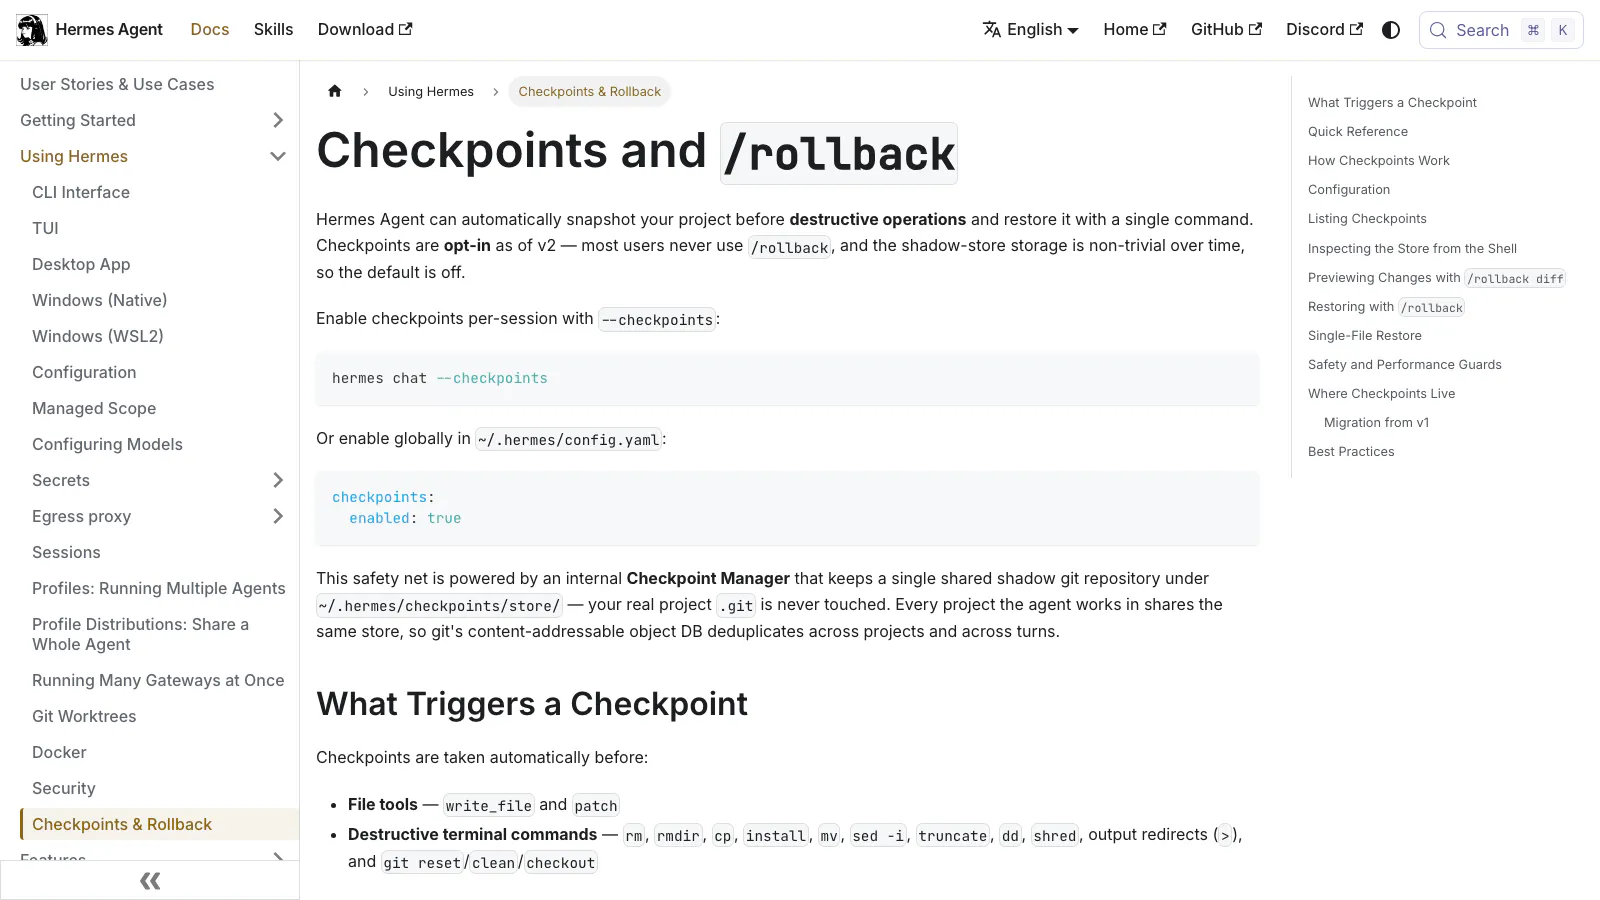Go to Quick Reference section
The width and height of the screenshot is (1600, 900).
(1358, 131)
